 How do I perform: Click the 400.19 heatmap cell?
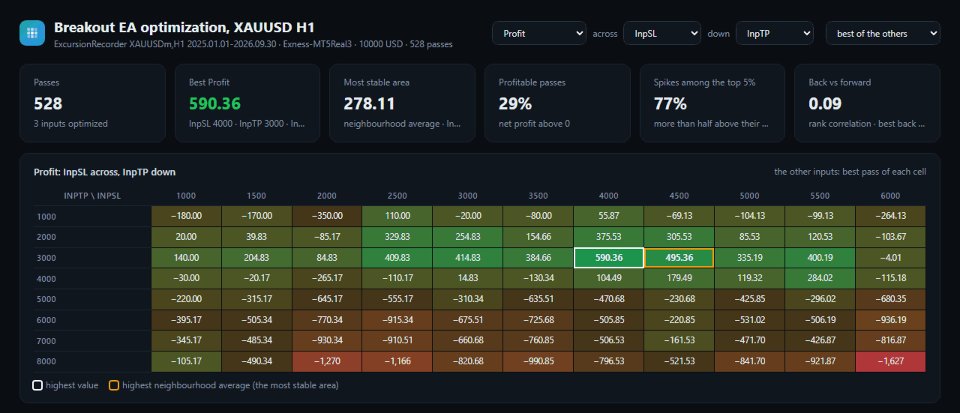tap(820, 258)
